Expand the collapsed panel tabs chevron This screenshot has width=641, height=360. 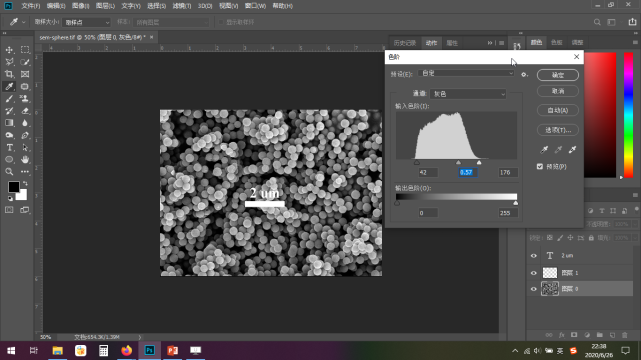pyautogui.click(x=490, y=43)
